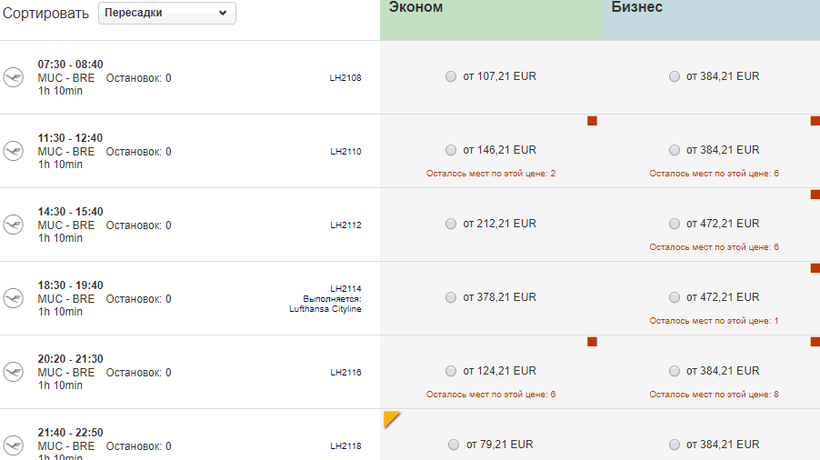Open the Пересадки sort dropdown

tap(168, 13)
